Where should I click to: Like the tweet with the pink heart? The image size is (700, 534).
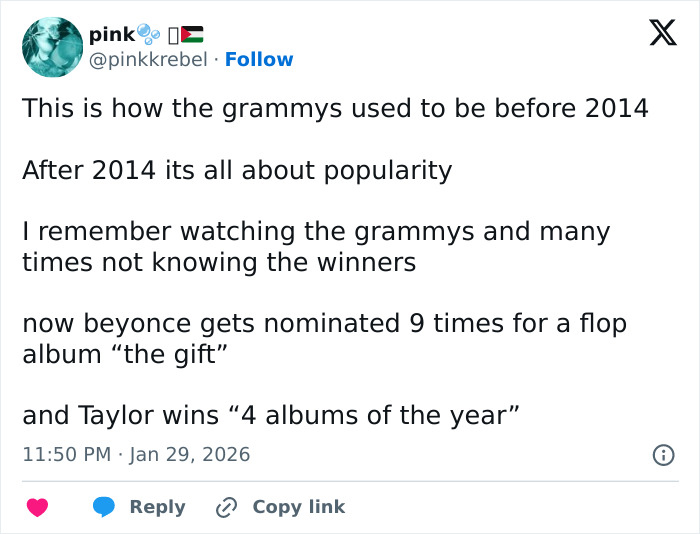37,507
